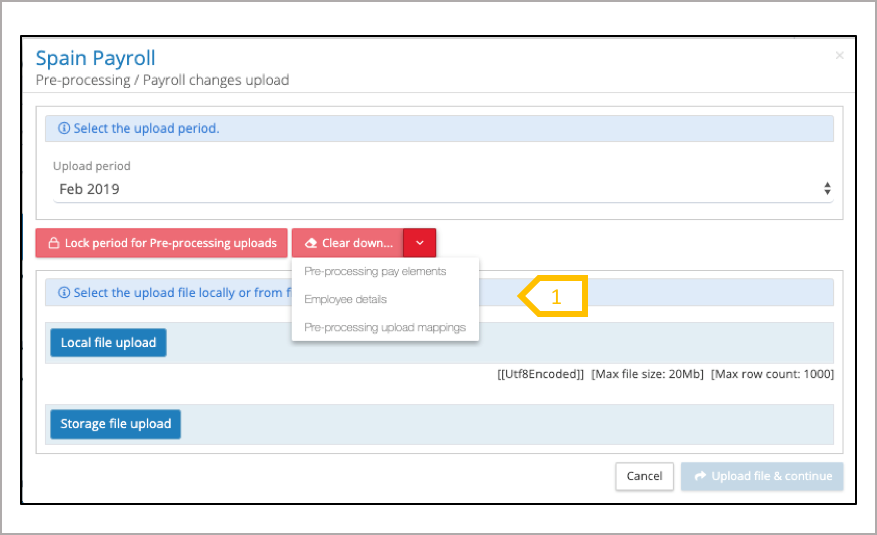Click info icon beside 'Select the upload period'

(64, 129)
